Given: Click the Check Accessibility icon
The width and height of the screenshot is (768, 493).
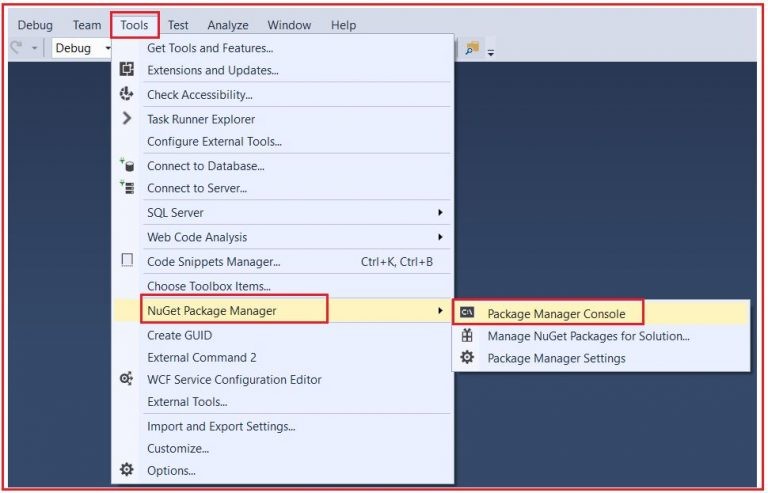Looking at the screenshot, I should point(127,94).
